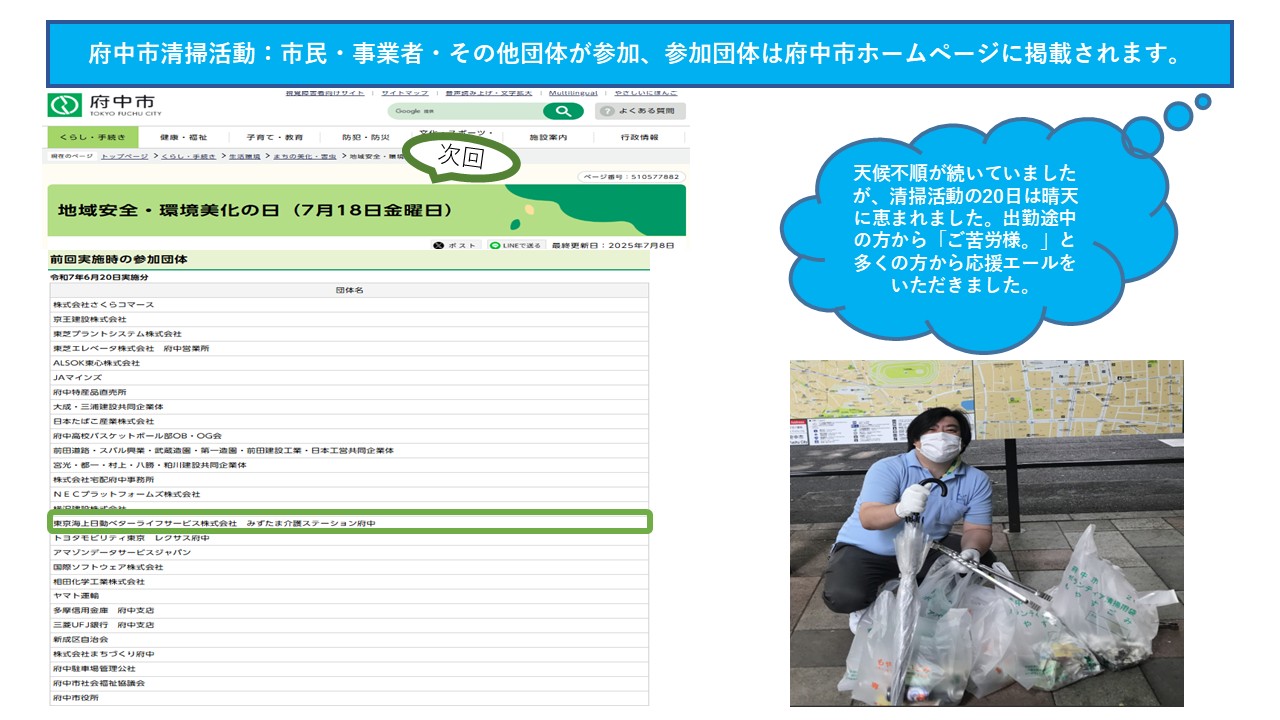The image size is (1280, 720).
Task: Click the 最終更新日 2025年7月8日 text
Action: pyautogui.click(x=614, y=245)
